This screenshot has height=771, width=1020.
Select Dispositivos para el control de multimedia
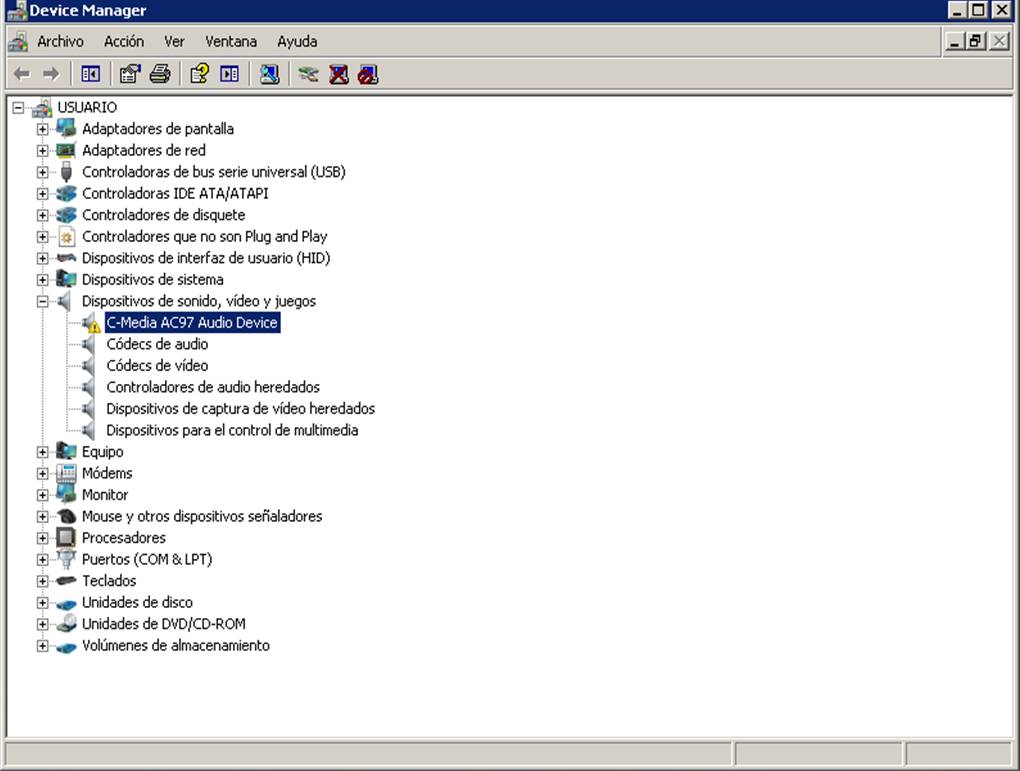232,430
